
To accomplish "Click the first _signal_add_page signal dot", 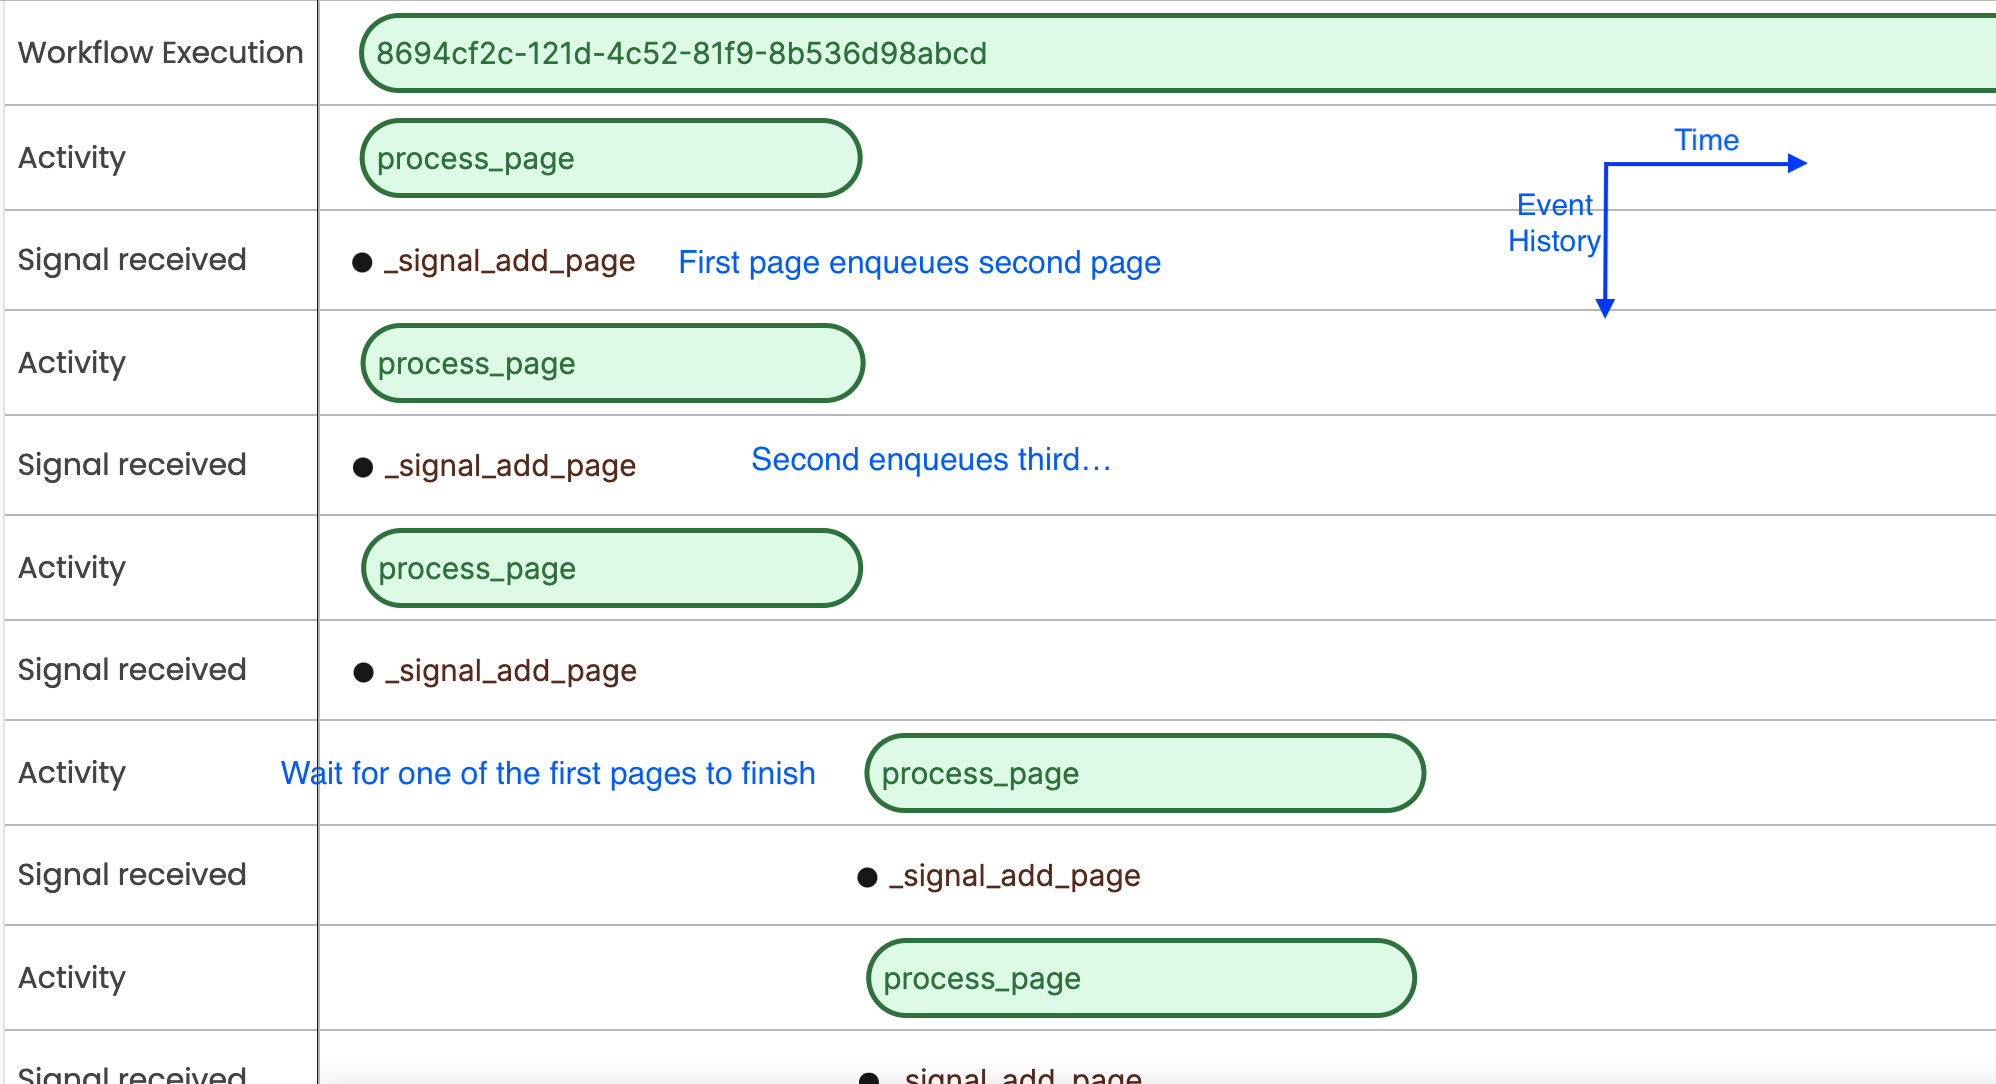I will pyautogui.click(x=362, y=263).
